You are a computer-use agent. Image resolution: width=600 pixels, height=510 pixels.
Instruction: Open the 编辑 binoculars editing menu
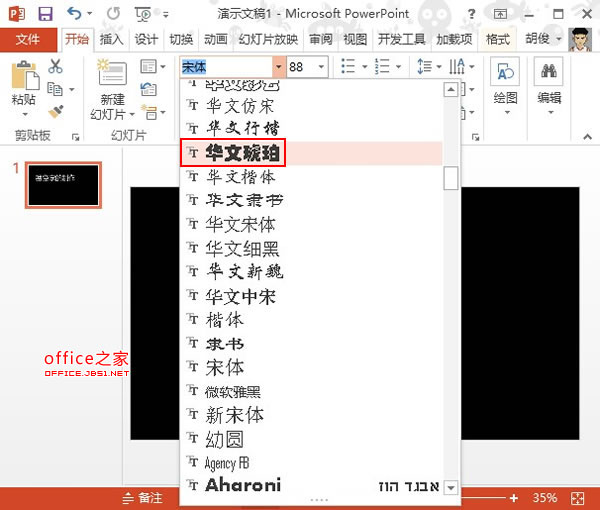(x=549, y=72)
